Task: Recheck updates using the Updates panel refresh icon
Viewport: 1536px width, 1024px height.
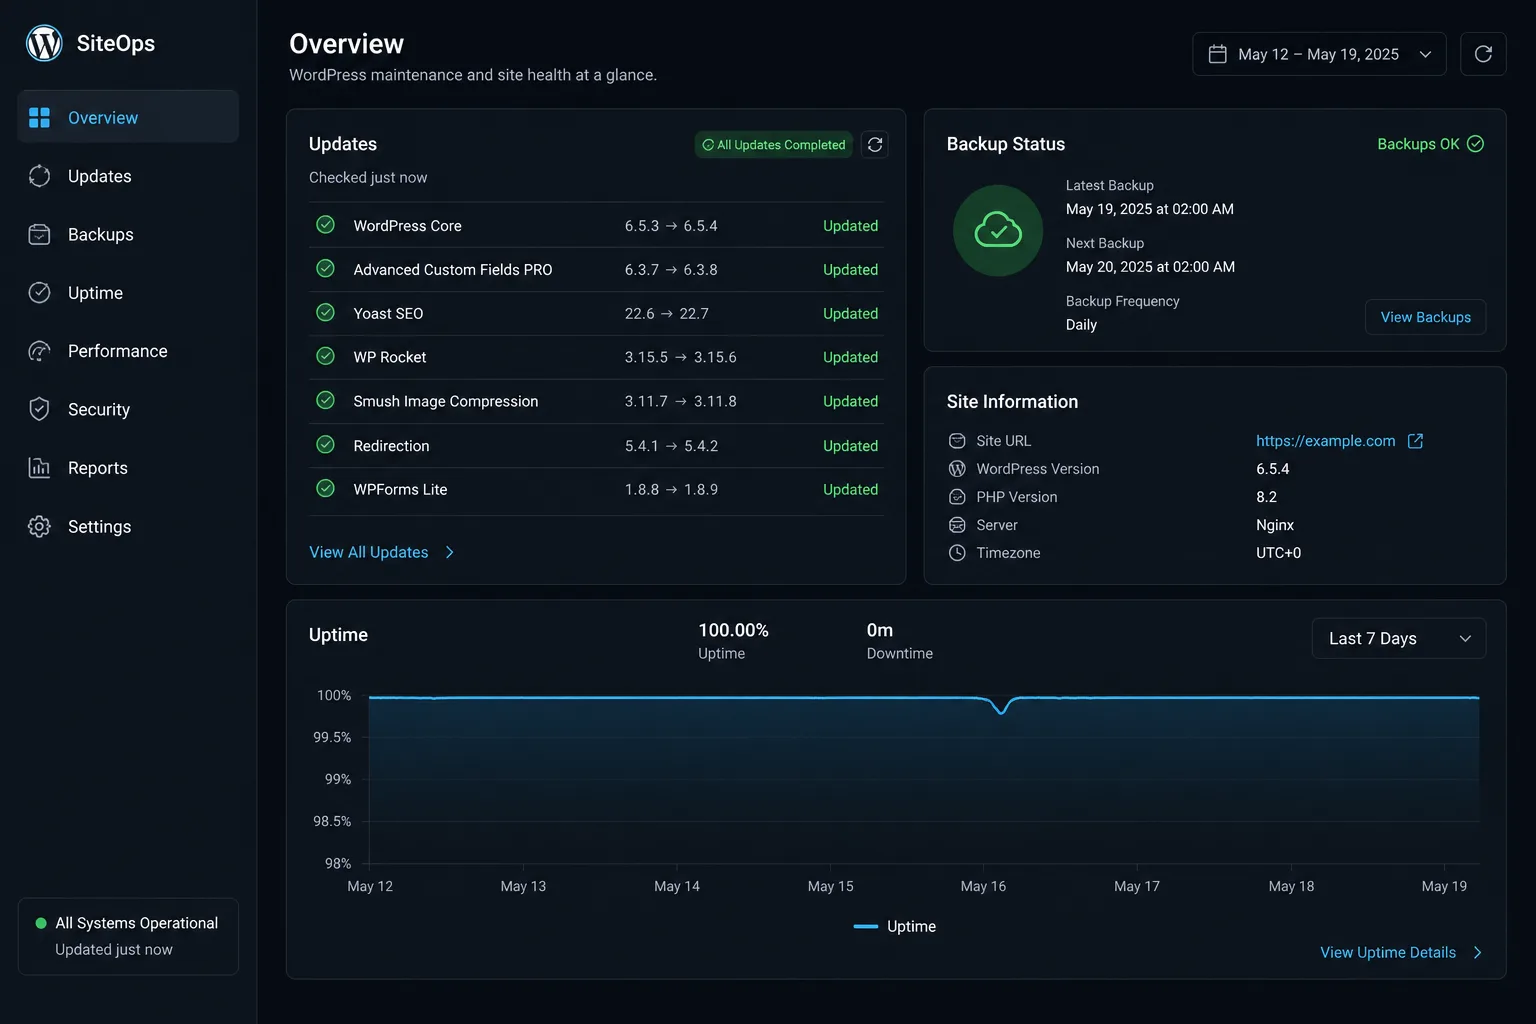Action: pos(875,145)
